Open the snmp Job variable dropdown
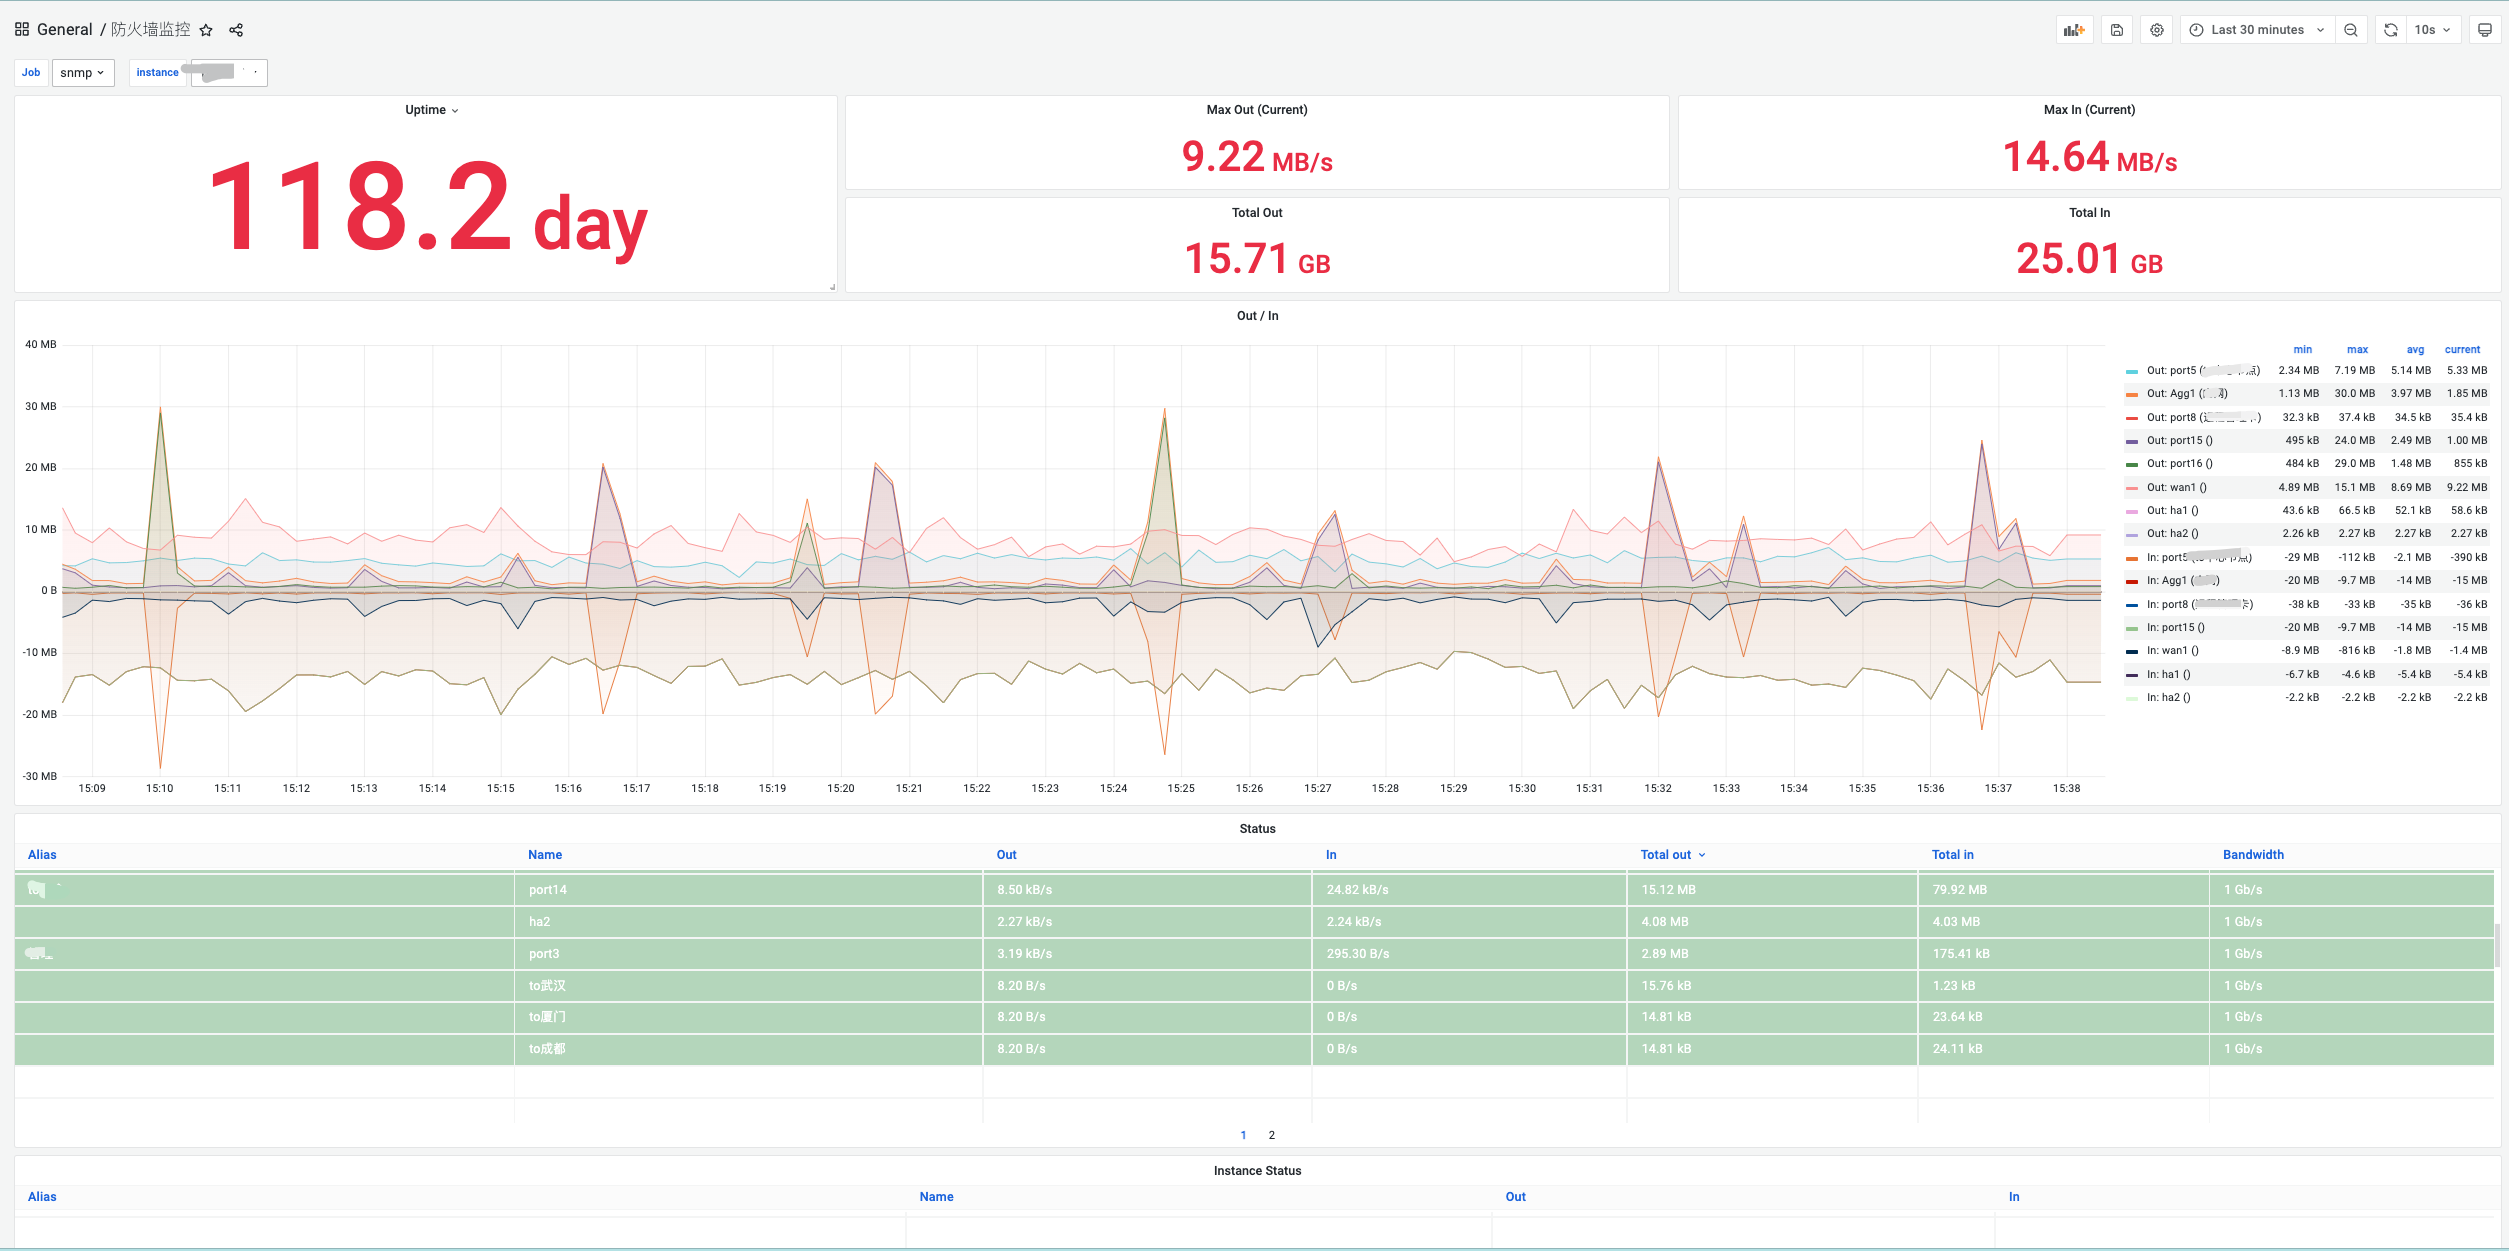This screenshot has width=2509, height=1251. (83, 73)
